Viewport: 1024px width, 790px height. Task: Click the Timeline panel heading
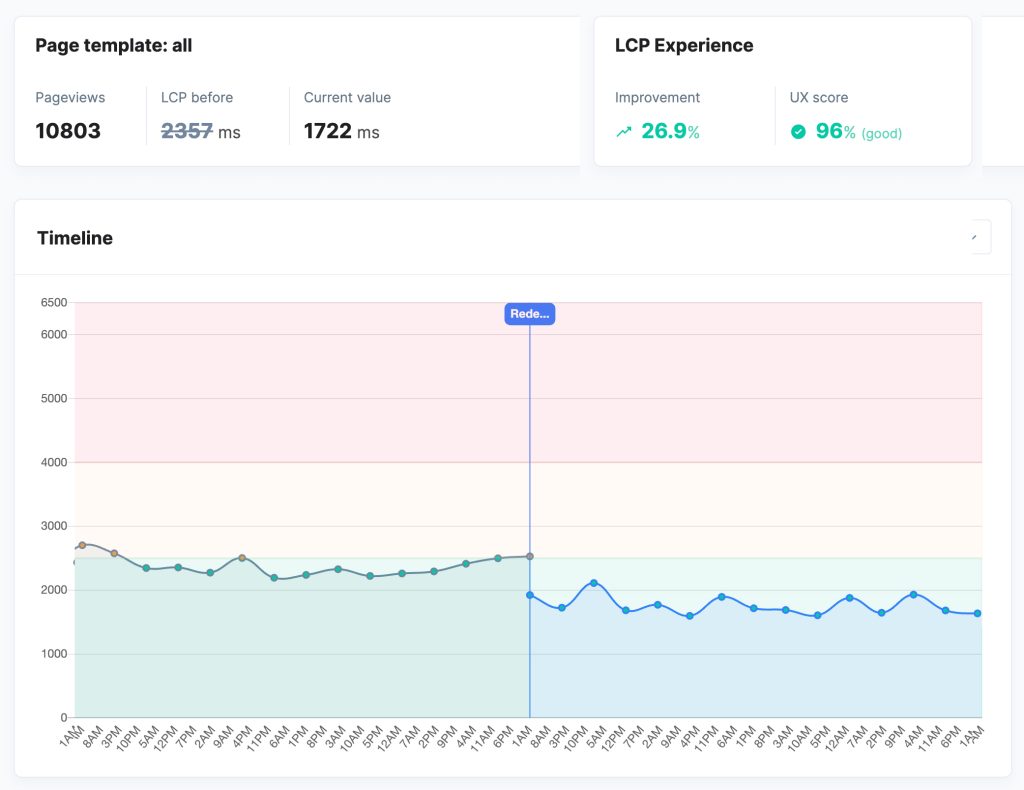[75, 238]
